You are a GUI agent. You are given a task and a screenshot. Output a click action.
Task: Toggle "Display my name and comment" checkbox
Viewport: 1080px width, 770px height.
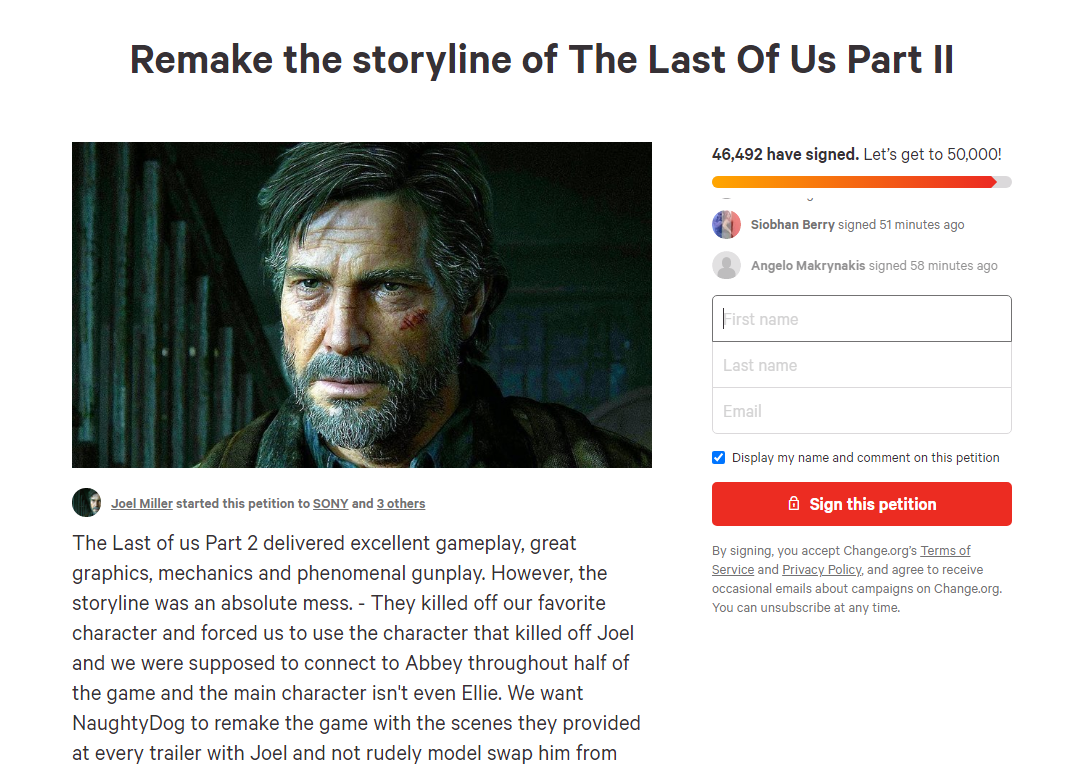(718, 458)
